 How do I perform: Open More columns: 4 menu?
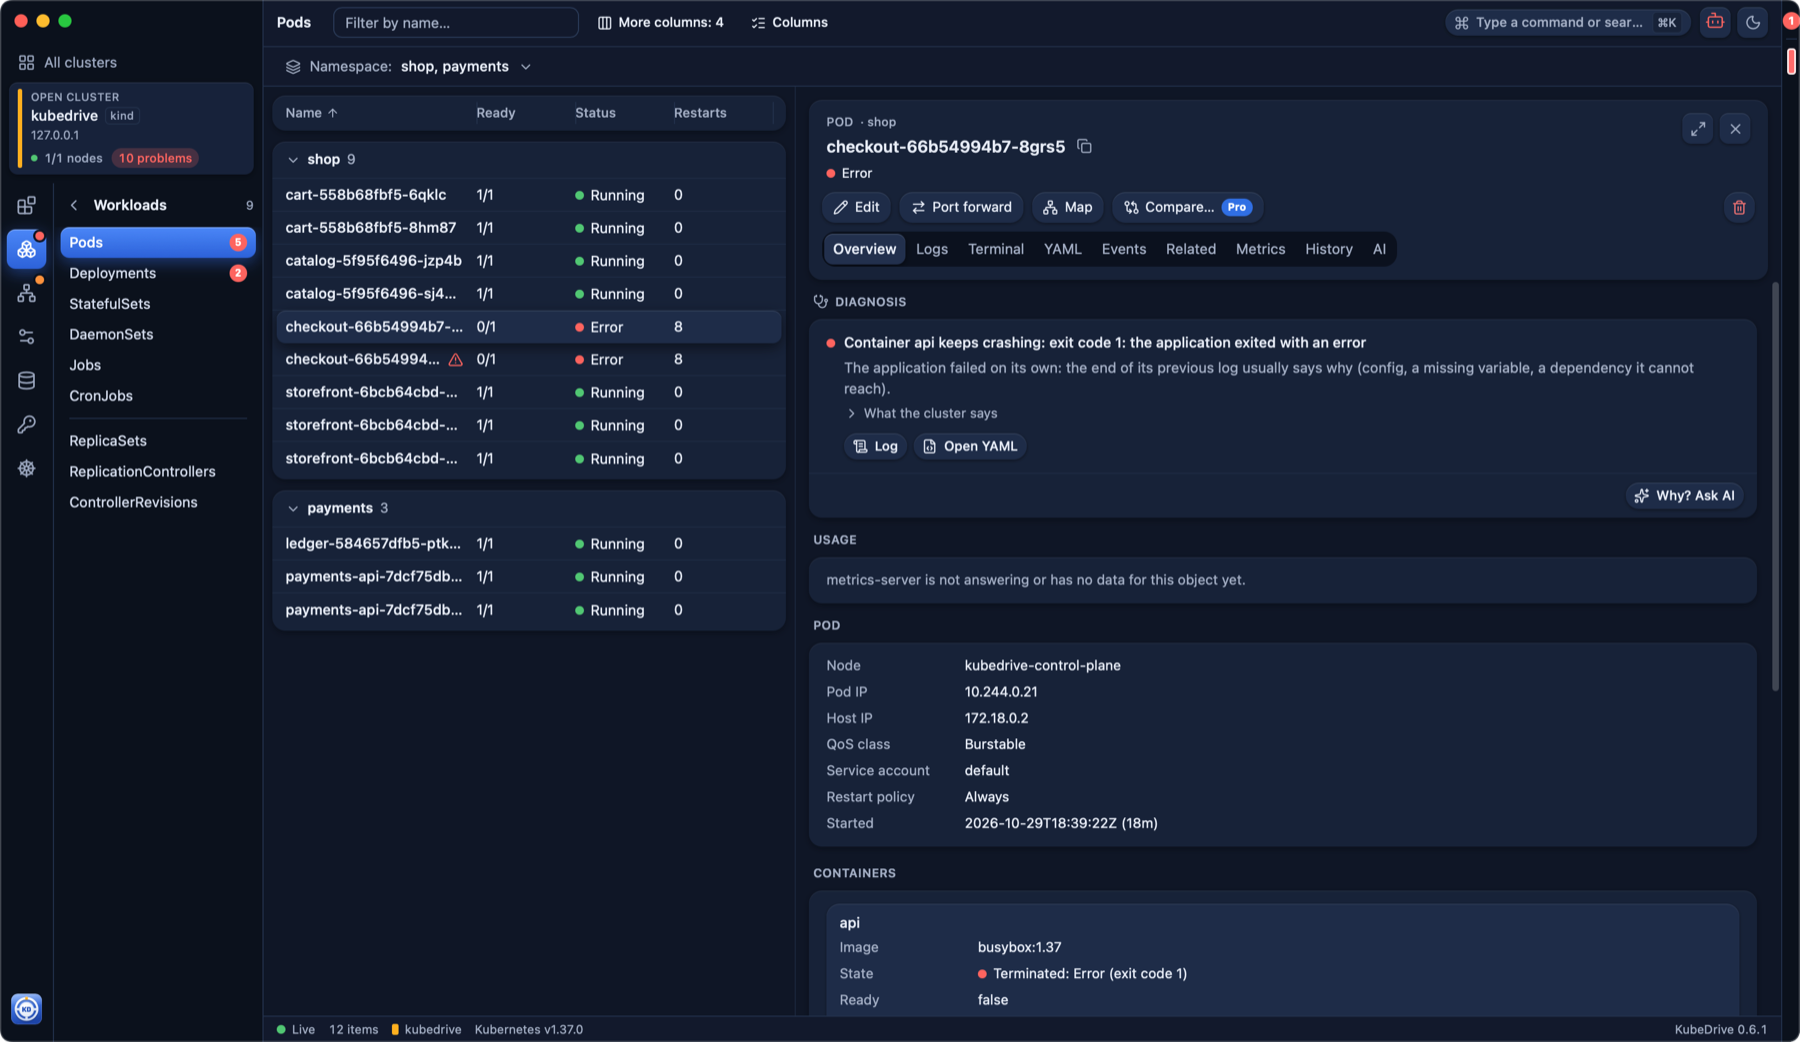click(661, 22)
